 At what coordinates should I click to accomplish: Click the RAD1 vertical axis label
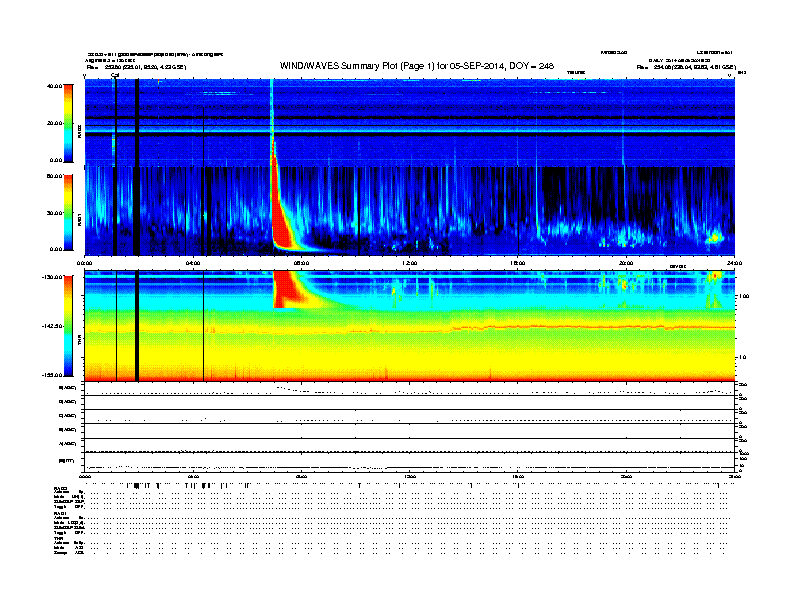79,219
